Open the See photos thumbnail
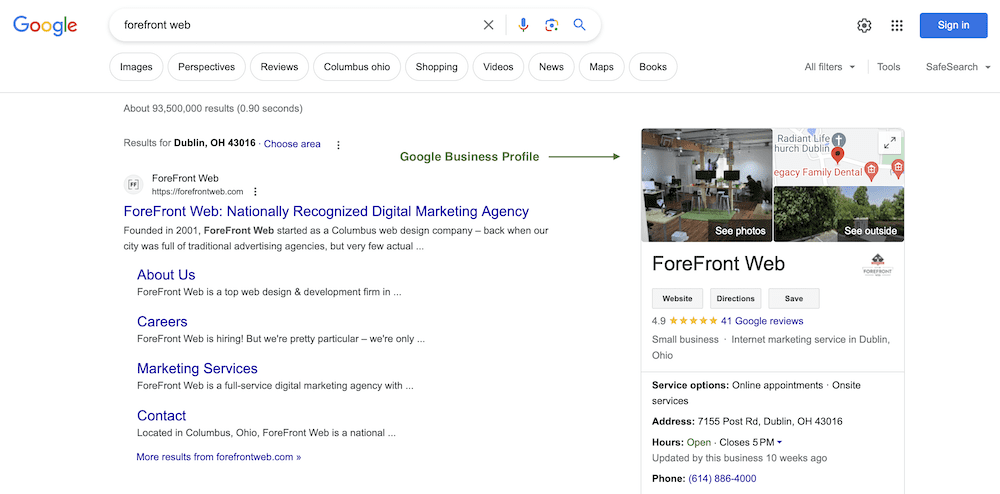Image resolution: width=1000 pixels, height=494 pixels. (x=707, y=185)
